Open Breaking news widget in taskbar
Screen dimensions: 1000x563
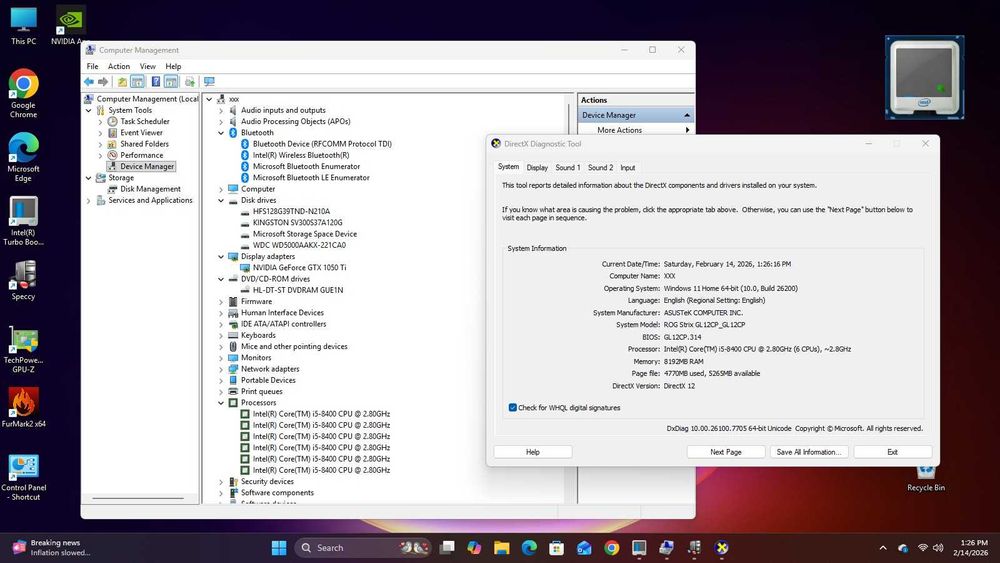pyautogui.click(x=52, y=548)
